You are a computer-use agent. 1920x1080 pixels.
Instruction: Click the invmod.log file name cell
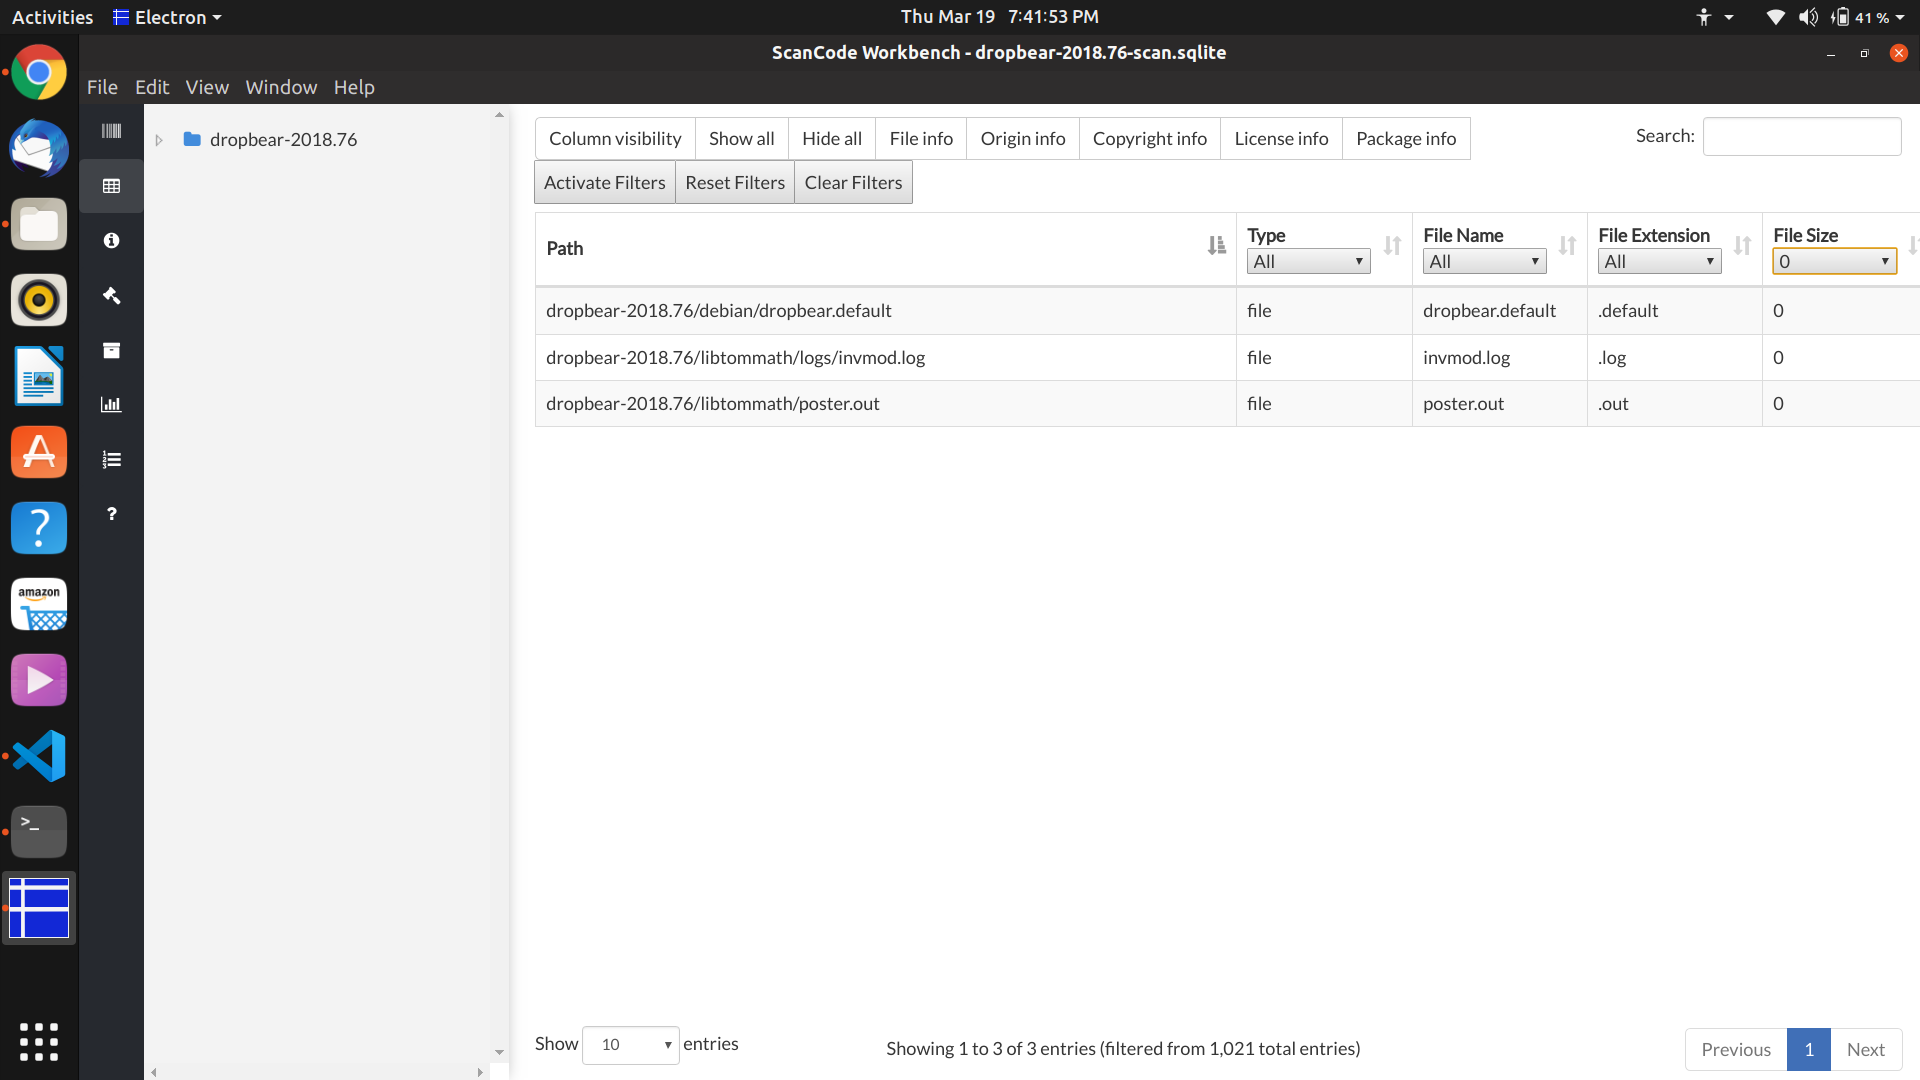click(1499, 357)
